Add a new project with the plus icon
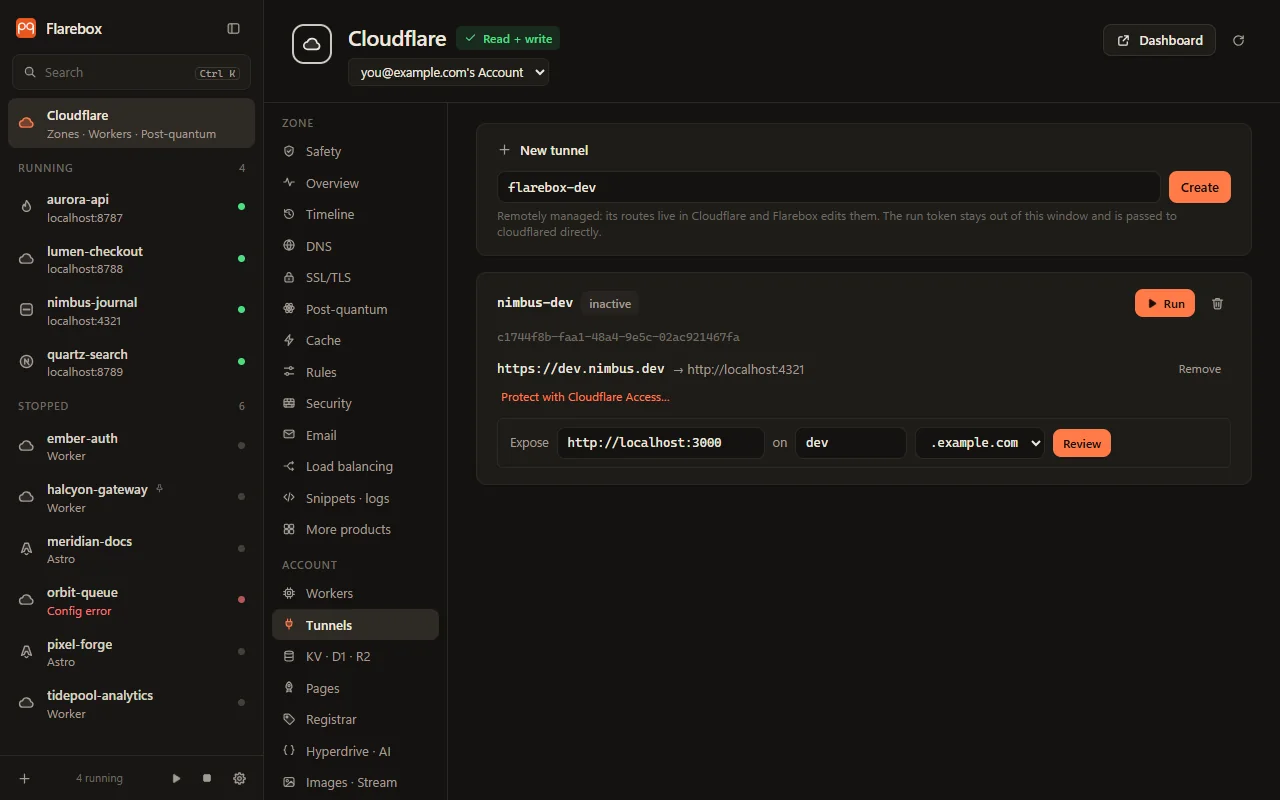1280x800 pixels. click(x=25, y=778)
